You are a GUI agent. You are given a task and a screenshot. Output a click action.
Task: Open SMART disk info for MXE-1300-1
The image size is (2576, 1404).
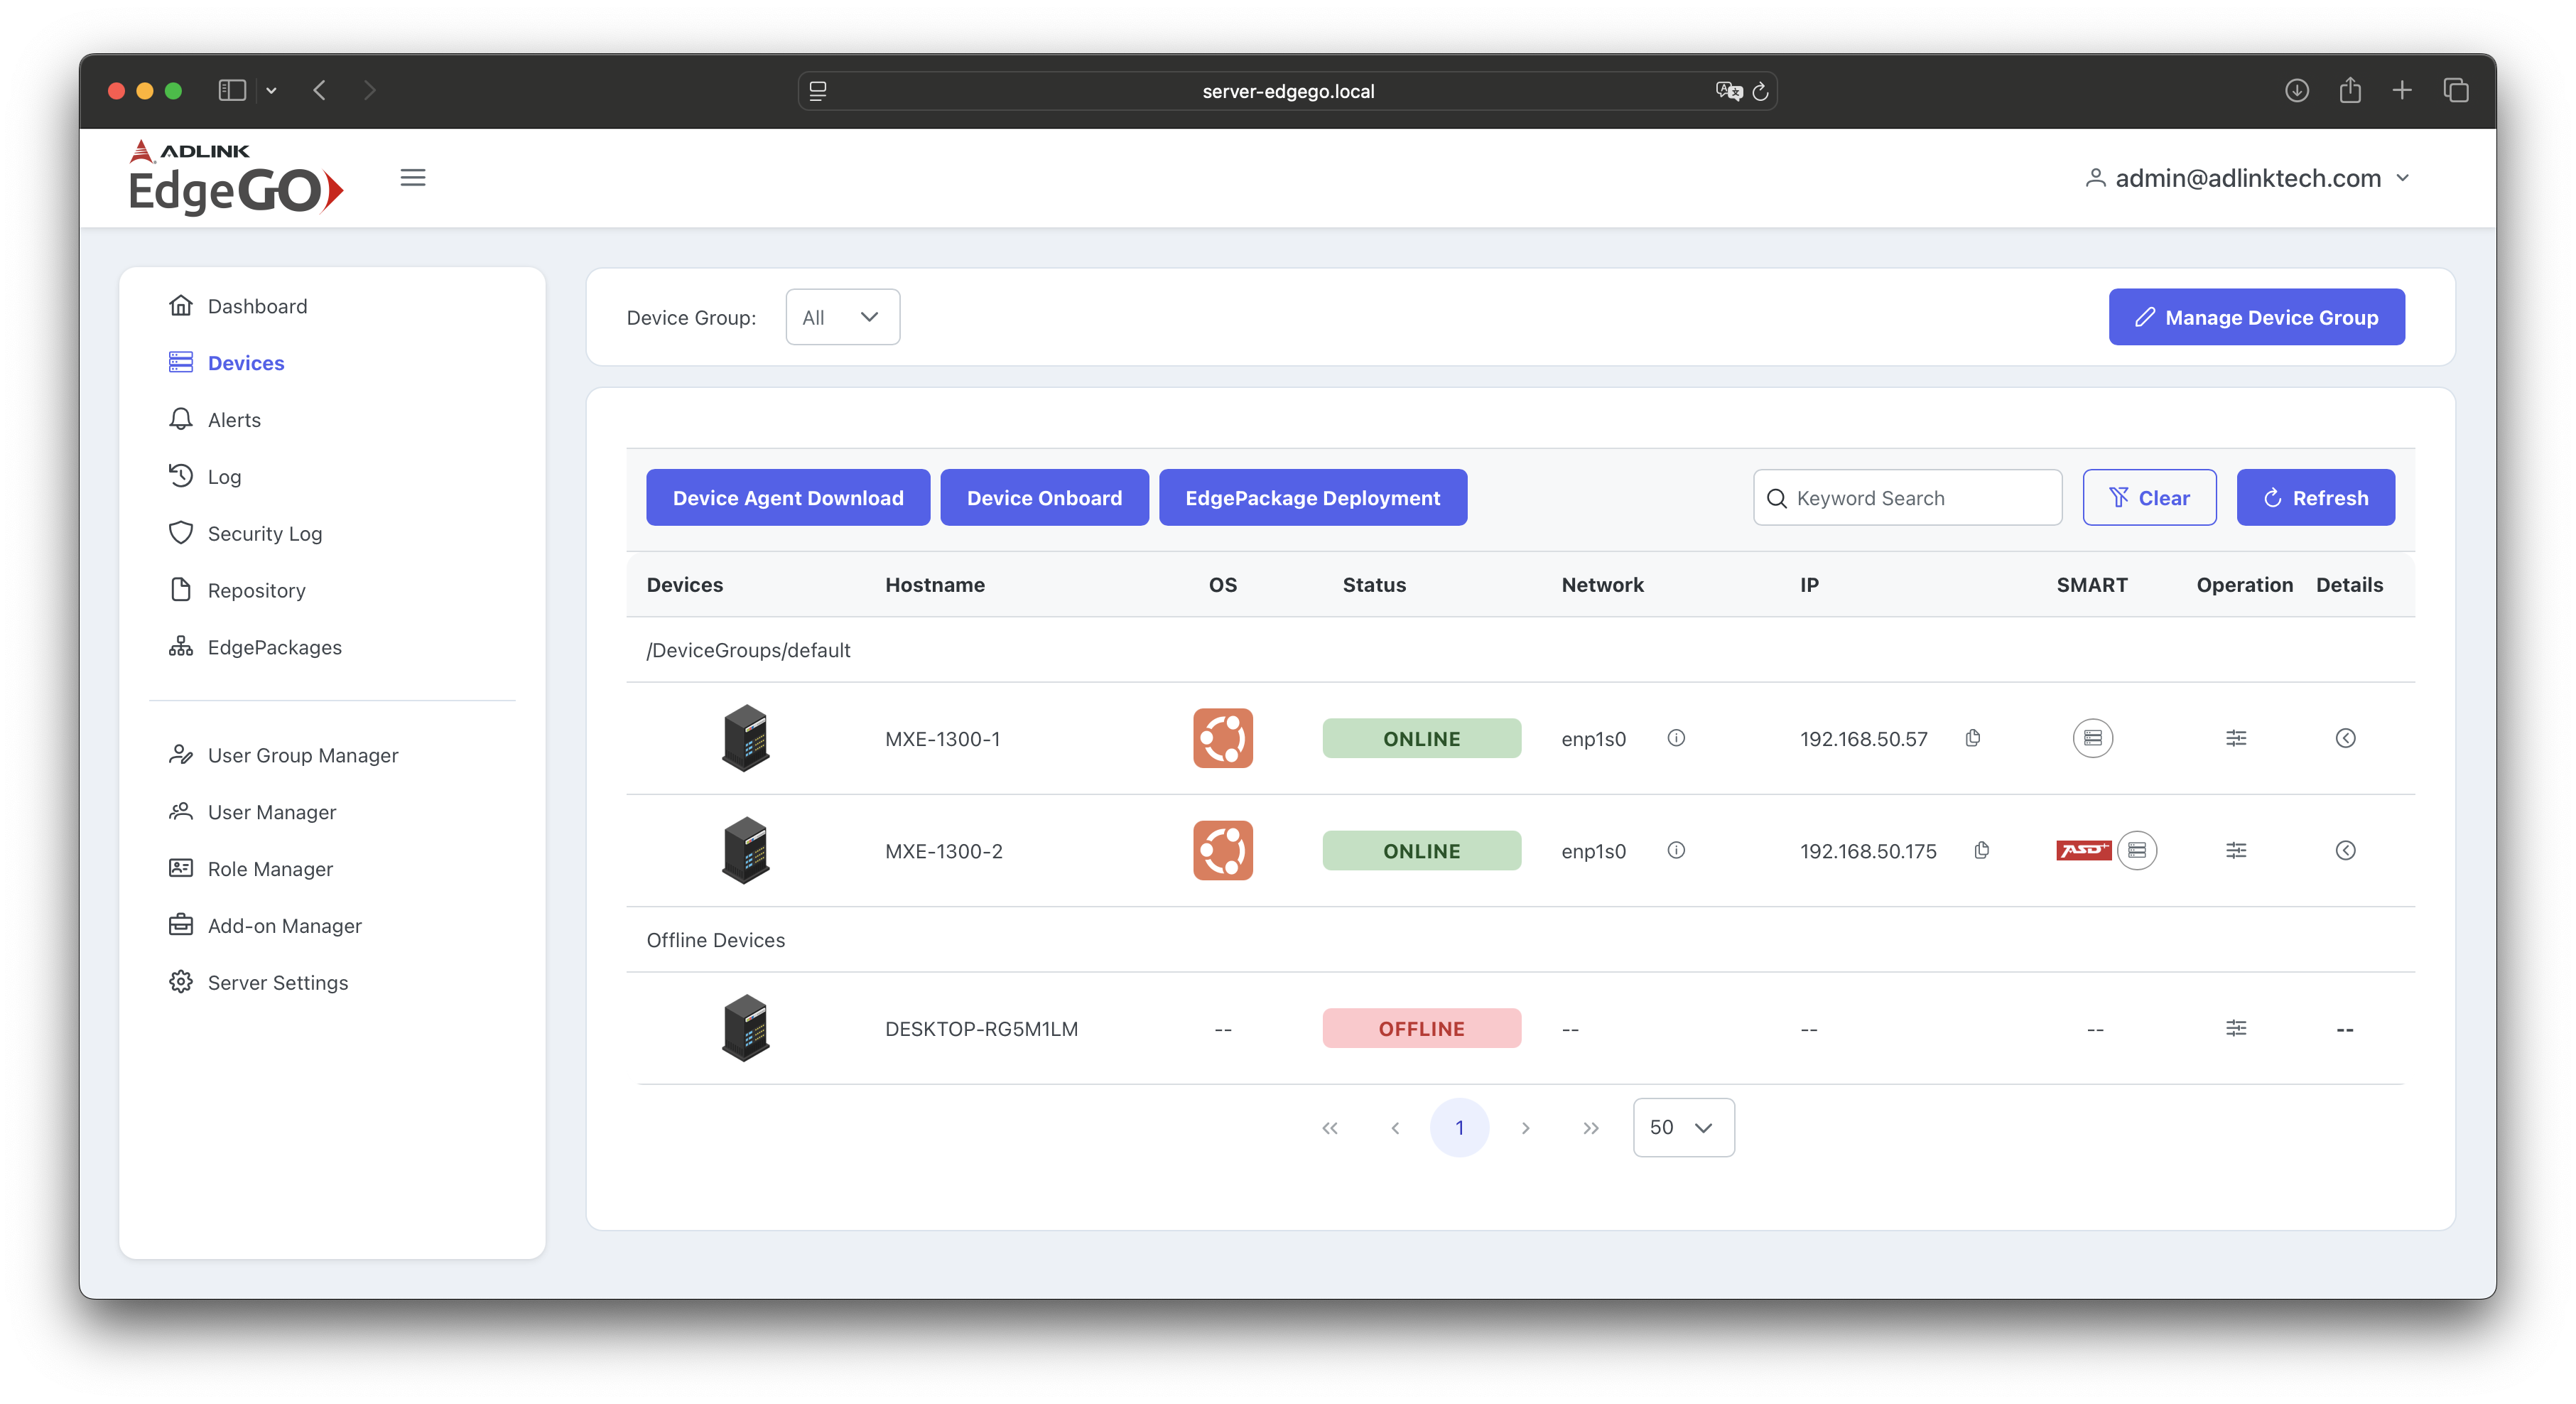pyautogui.click(x=2094, y=738)
